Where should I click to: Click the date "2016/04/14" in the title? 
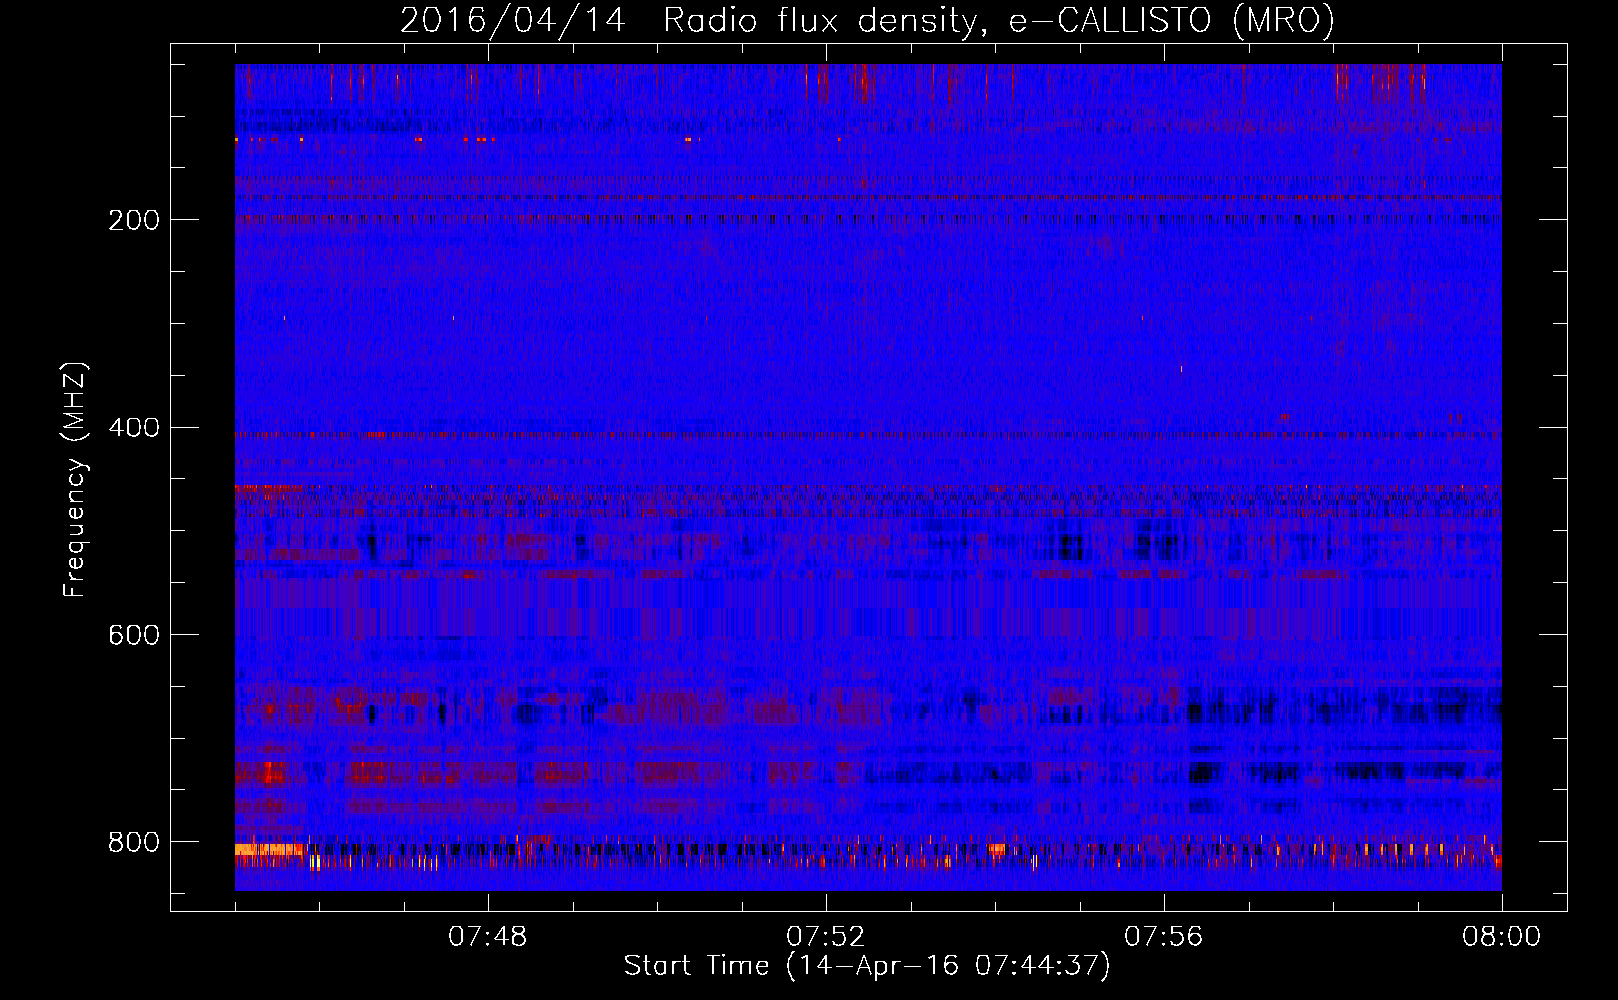(513, 20)
